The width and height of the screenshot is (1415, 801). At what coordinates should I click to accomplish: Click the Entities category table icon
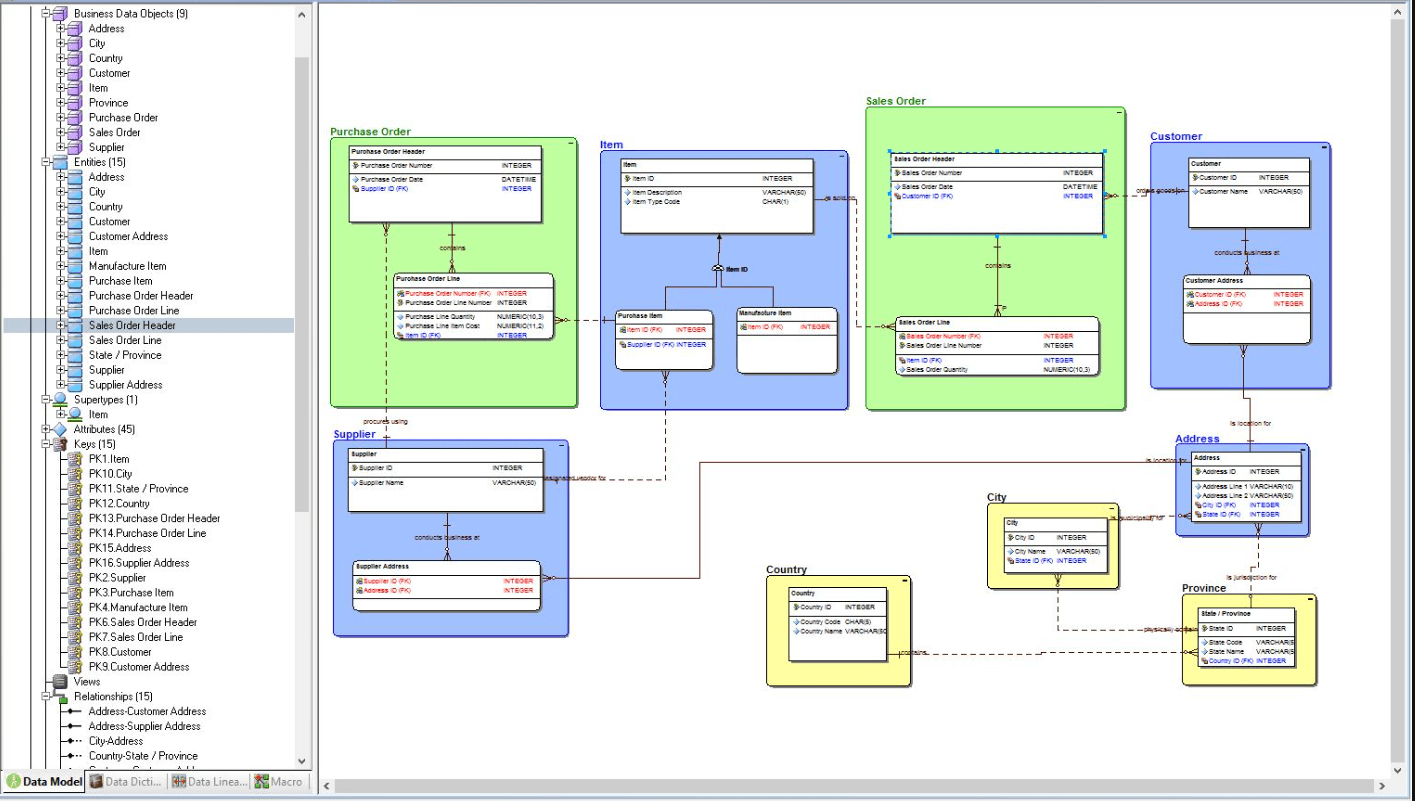click(60, 161)
